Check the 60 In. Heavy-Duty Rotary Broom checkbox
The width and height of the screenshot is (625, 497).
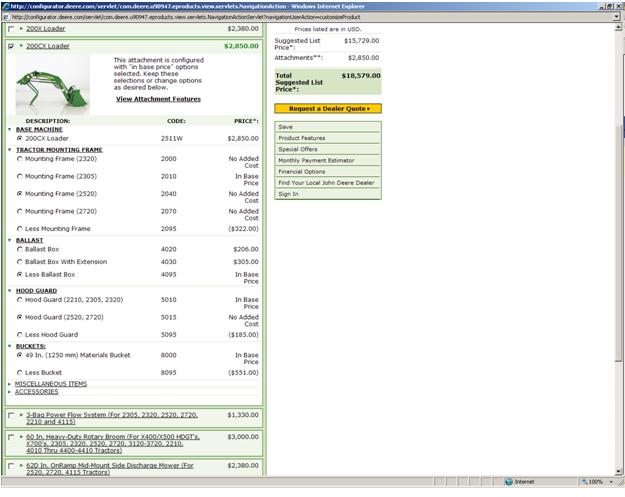pos(11,438)
